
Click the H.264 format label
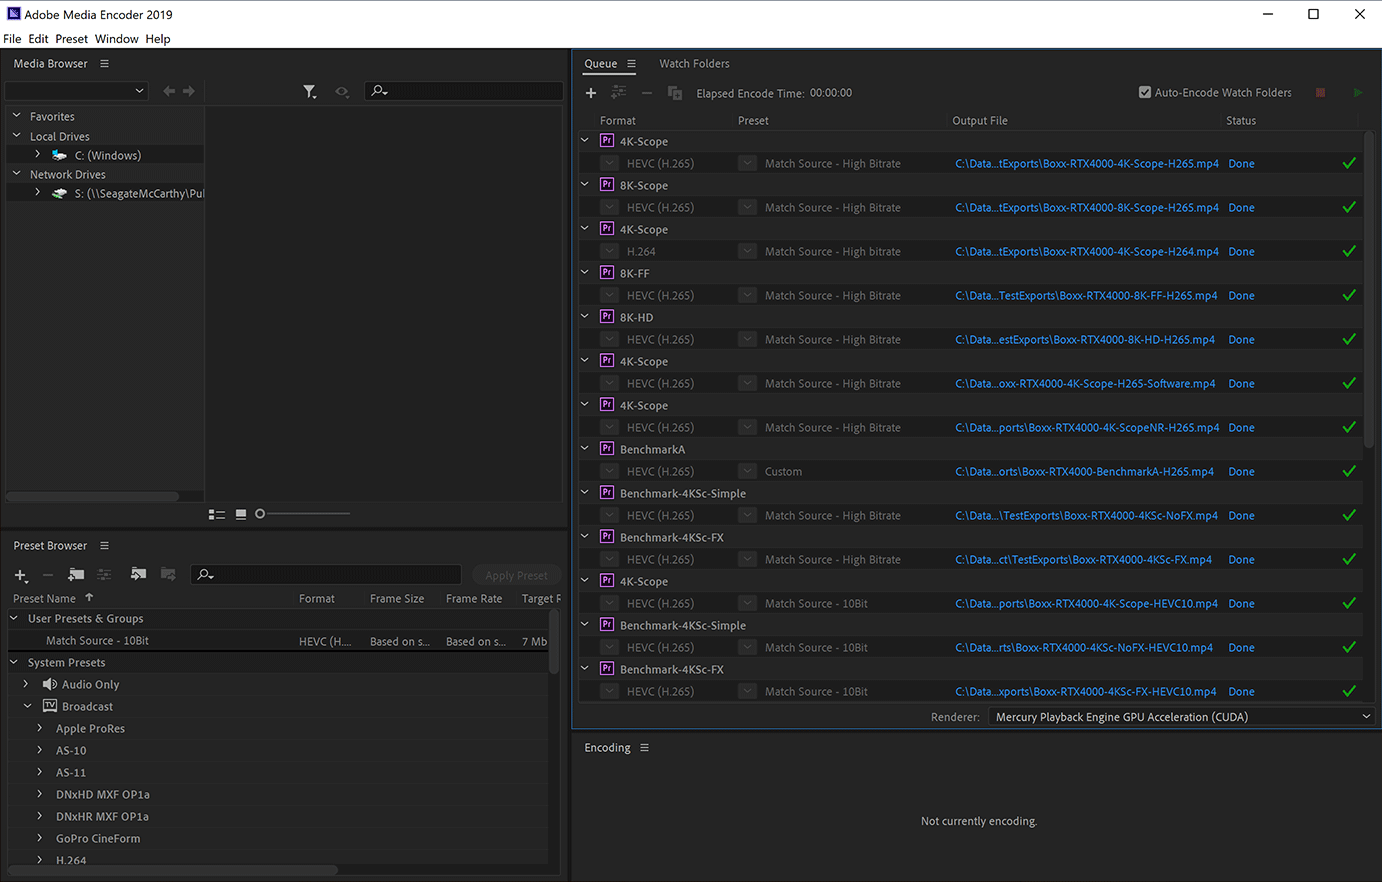(641, 252)
